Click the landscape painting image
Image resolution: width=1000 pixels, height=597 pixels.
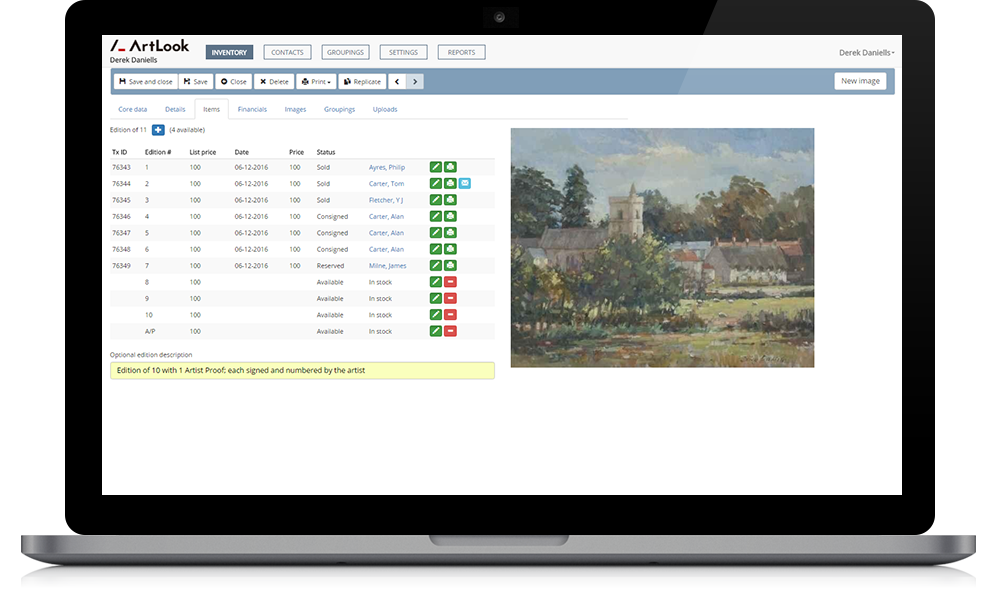pyautogui.click(x=662, y=247)
